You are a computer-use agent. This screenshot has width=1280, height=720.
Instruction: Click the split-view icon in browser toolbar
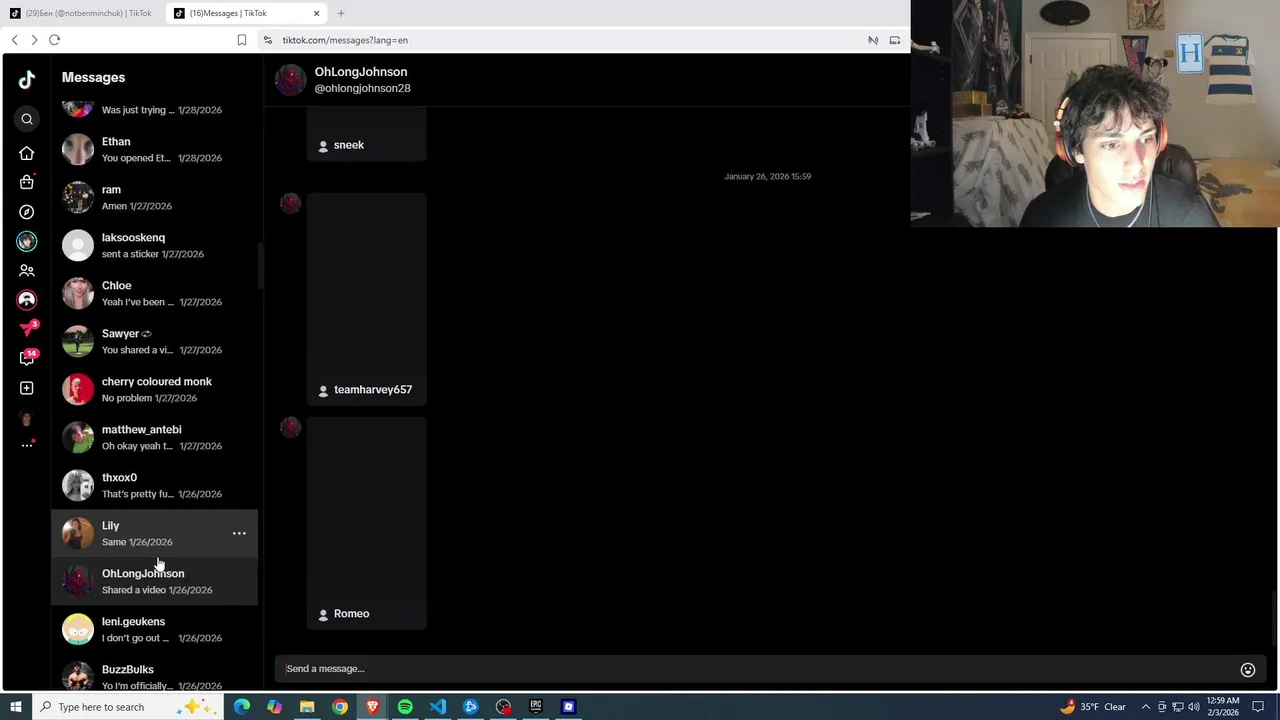pyautogui.click(x=895, y=40)
